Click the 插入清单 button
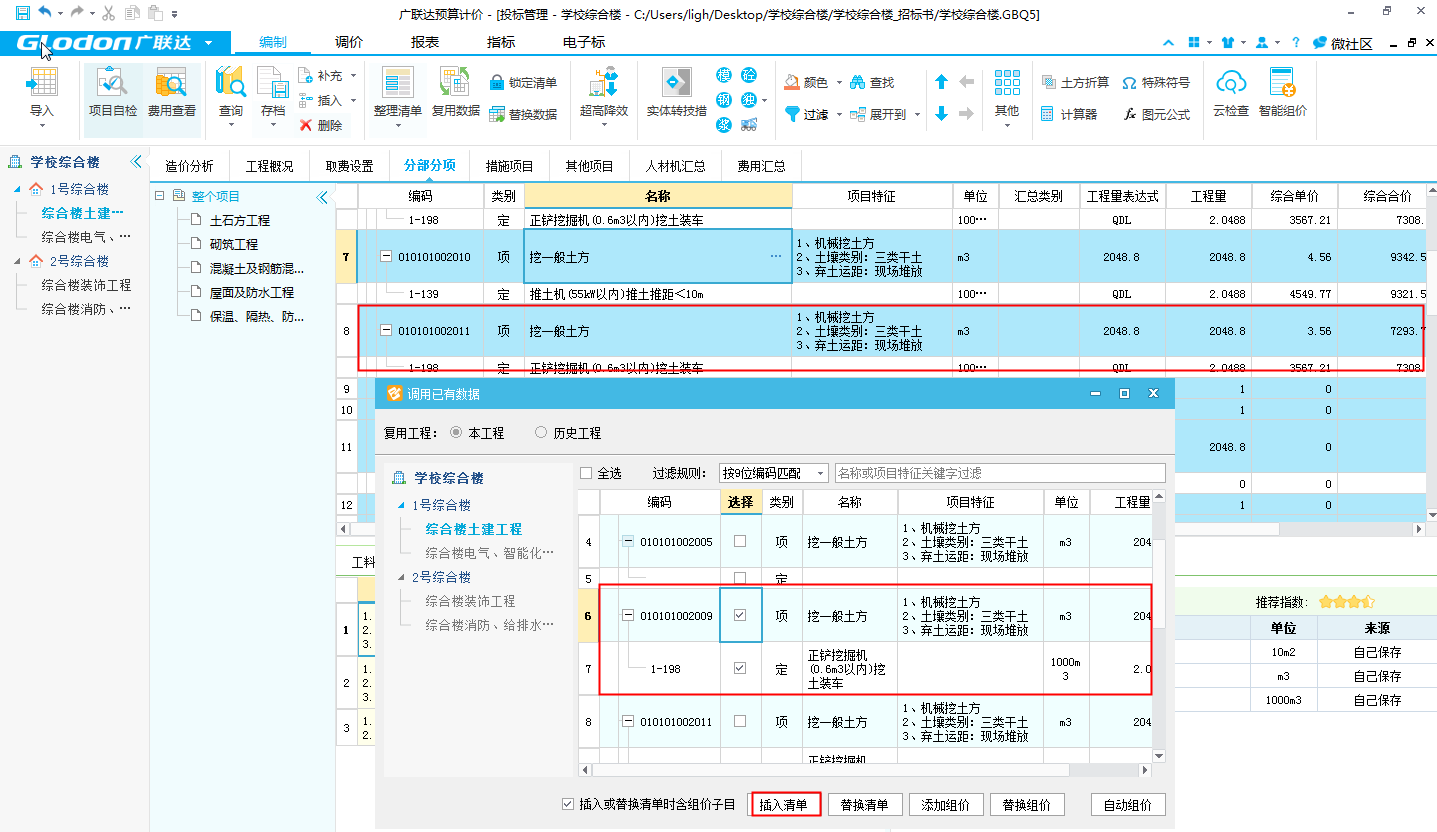 pos(784,805)
